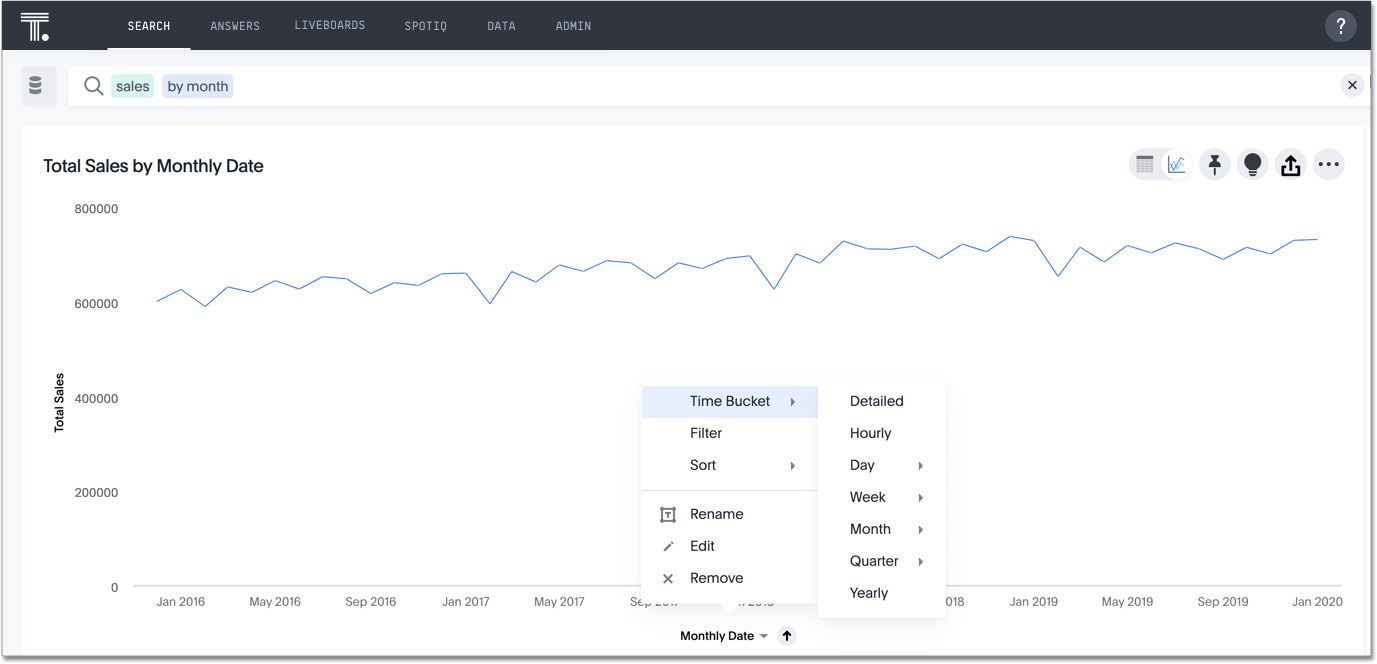This screenshot has width=1377, height=664.
Task: Open the more options ellipsis menu
Action: [x=1328, y=165]
